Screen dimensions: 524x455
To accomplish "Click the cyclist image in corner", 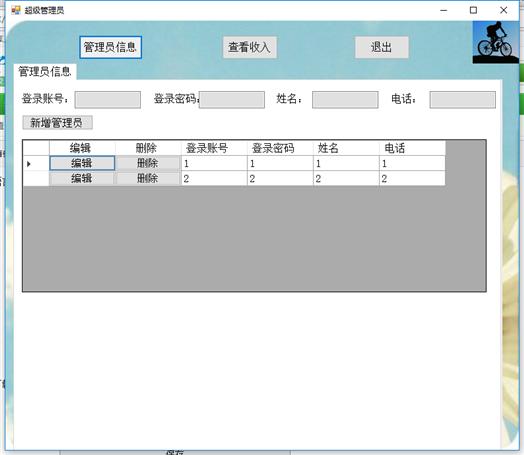I will (x=496, y=42).
